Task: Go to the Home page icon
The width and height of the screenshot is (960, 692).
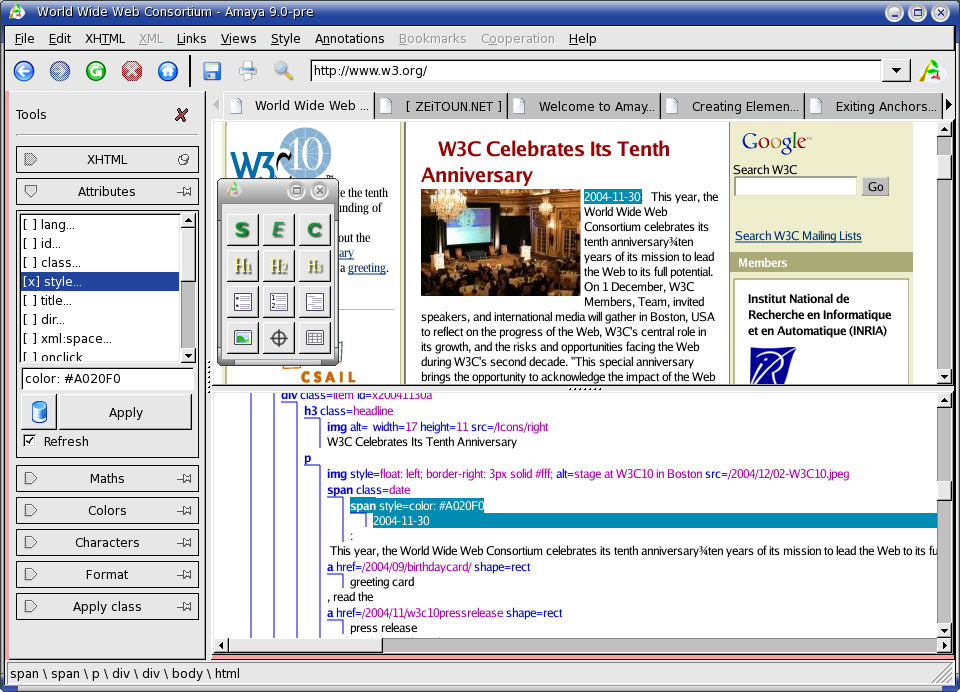Action: pos(168,71)
